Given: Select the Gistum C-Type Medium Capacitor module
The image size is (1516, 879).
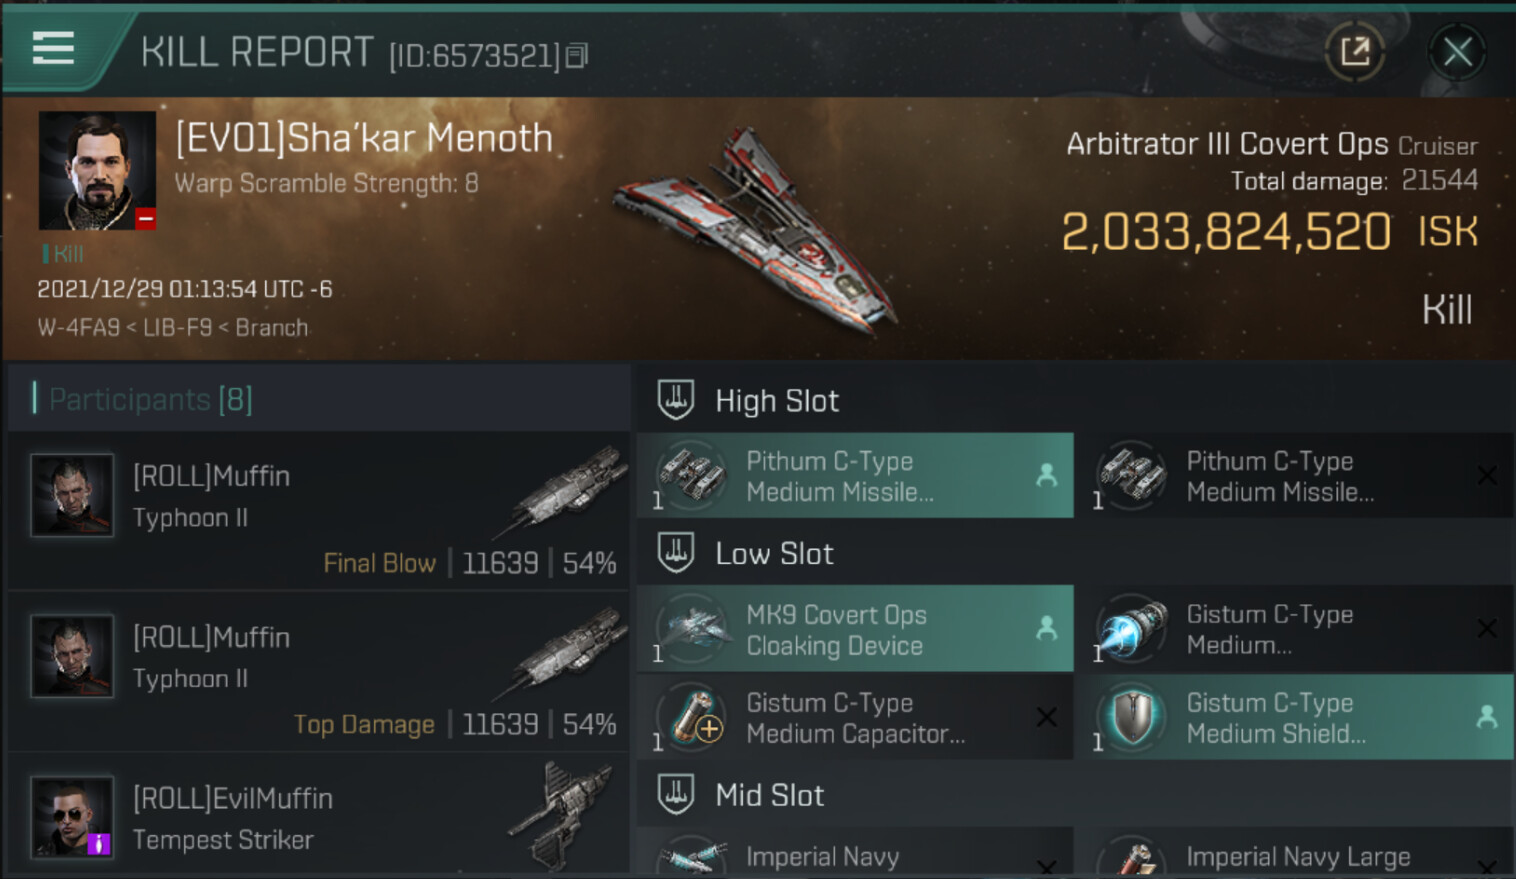Looking at the screenshot, I should tap(855, 718).
